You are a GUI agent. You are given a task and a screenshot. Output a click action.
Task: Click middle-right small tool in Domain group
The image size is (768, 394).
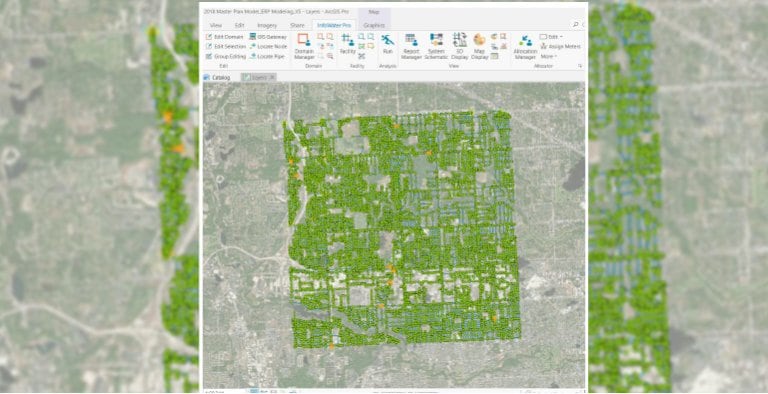coord(330,47)
